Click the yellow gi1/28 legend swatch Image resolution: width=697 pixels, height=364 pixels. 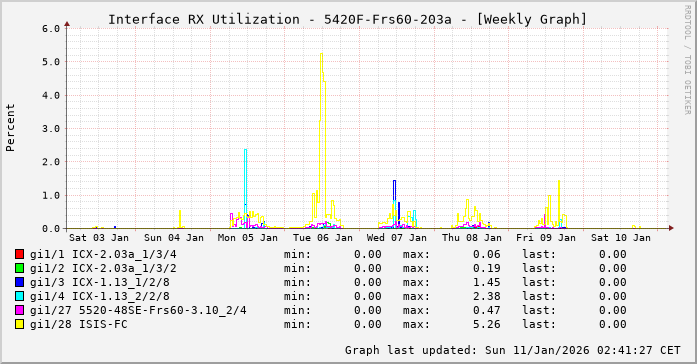click(x=19, y=324)
